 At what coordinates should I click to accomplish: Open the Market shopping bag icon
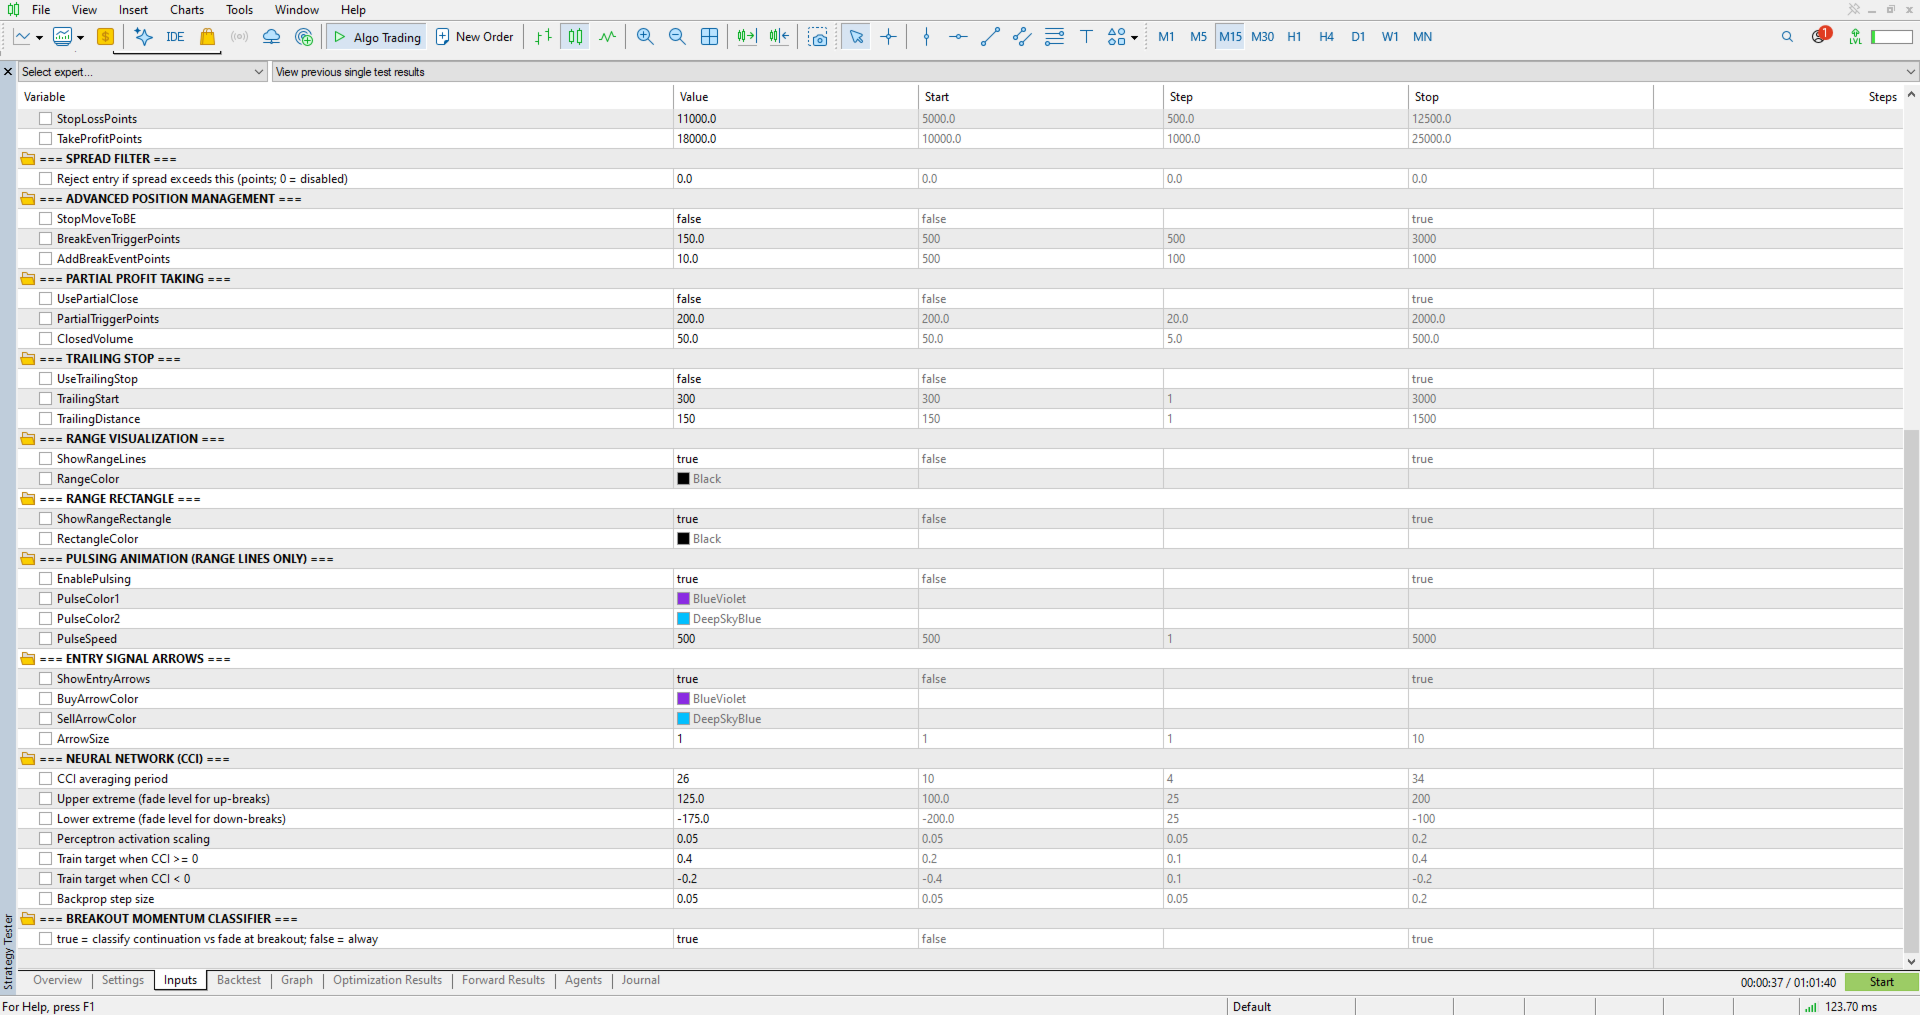[x=207, y=37]
